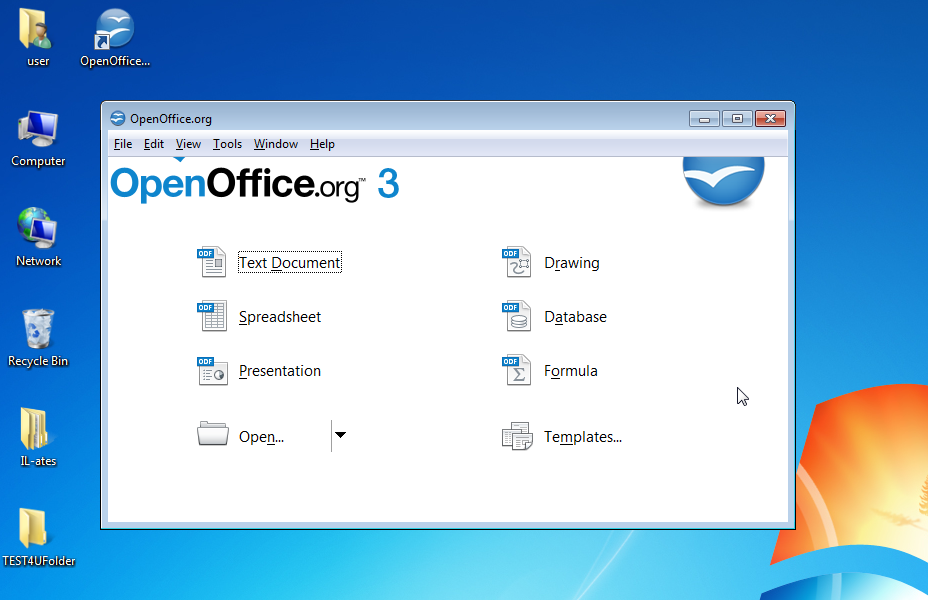
Task: Click the OpenOffice.org 3 logo banner
Action: coord(254,184)
